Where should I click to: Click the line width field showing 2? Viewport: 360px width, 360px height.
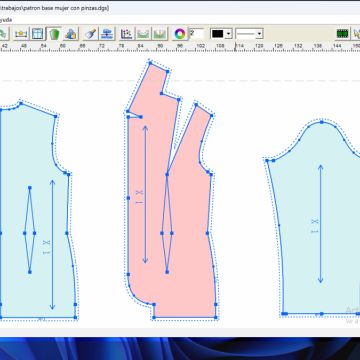click(x=197, y=34)
